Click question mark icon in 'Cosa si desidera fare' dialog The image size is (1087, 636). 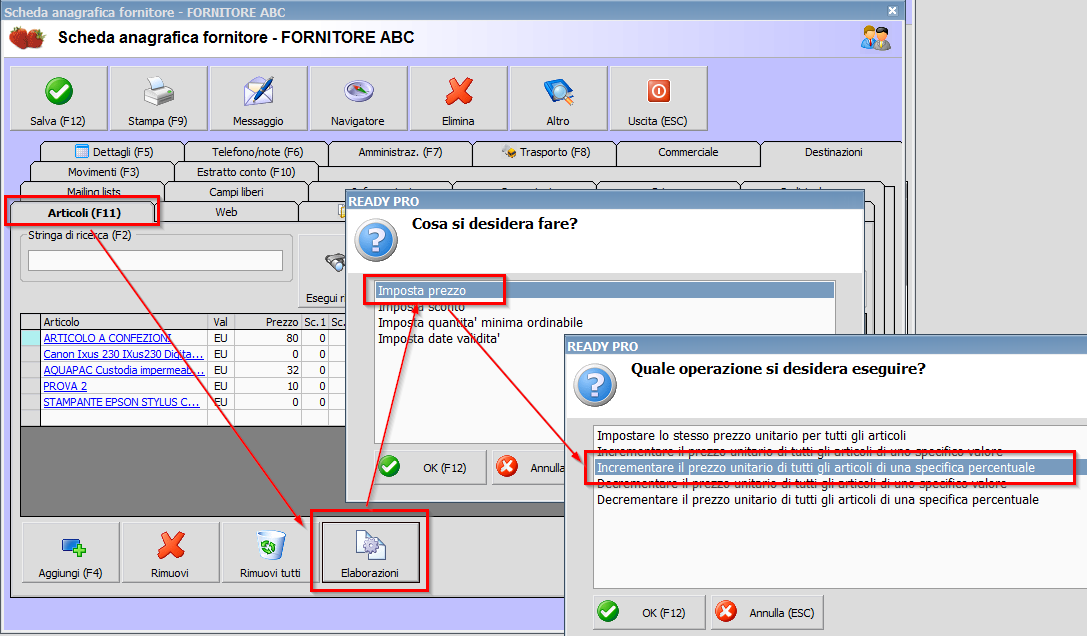[x=376, y=240]
